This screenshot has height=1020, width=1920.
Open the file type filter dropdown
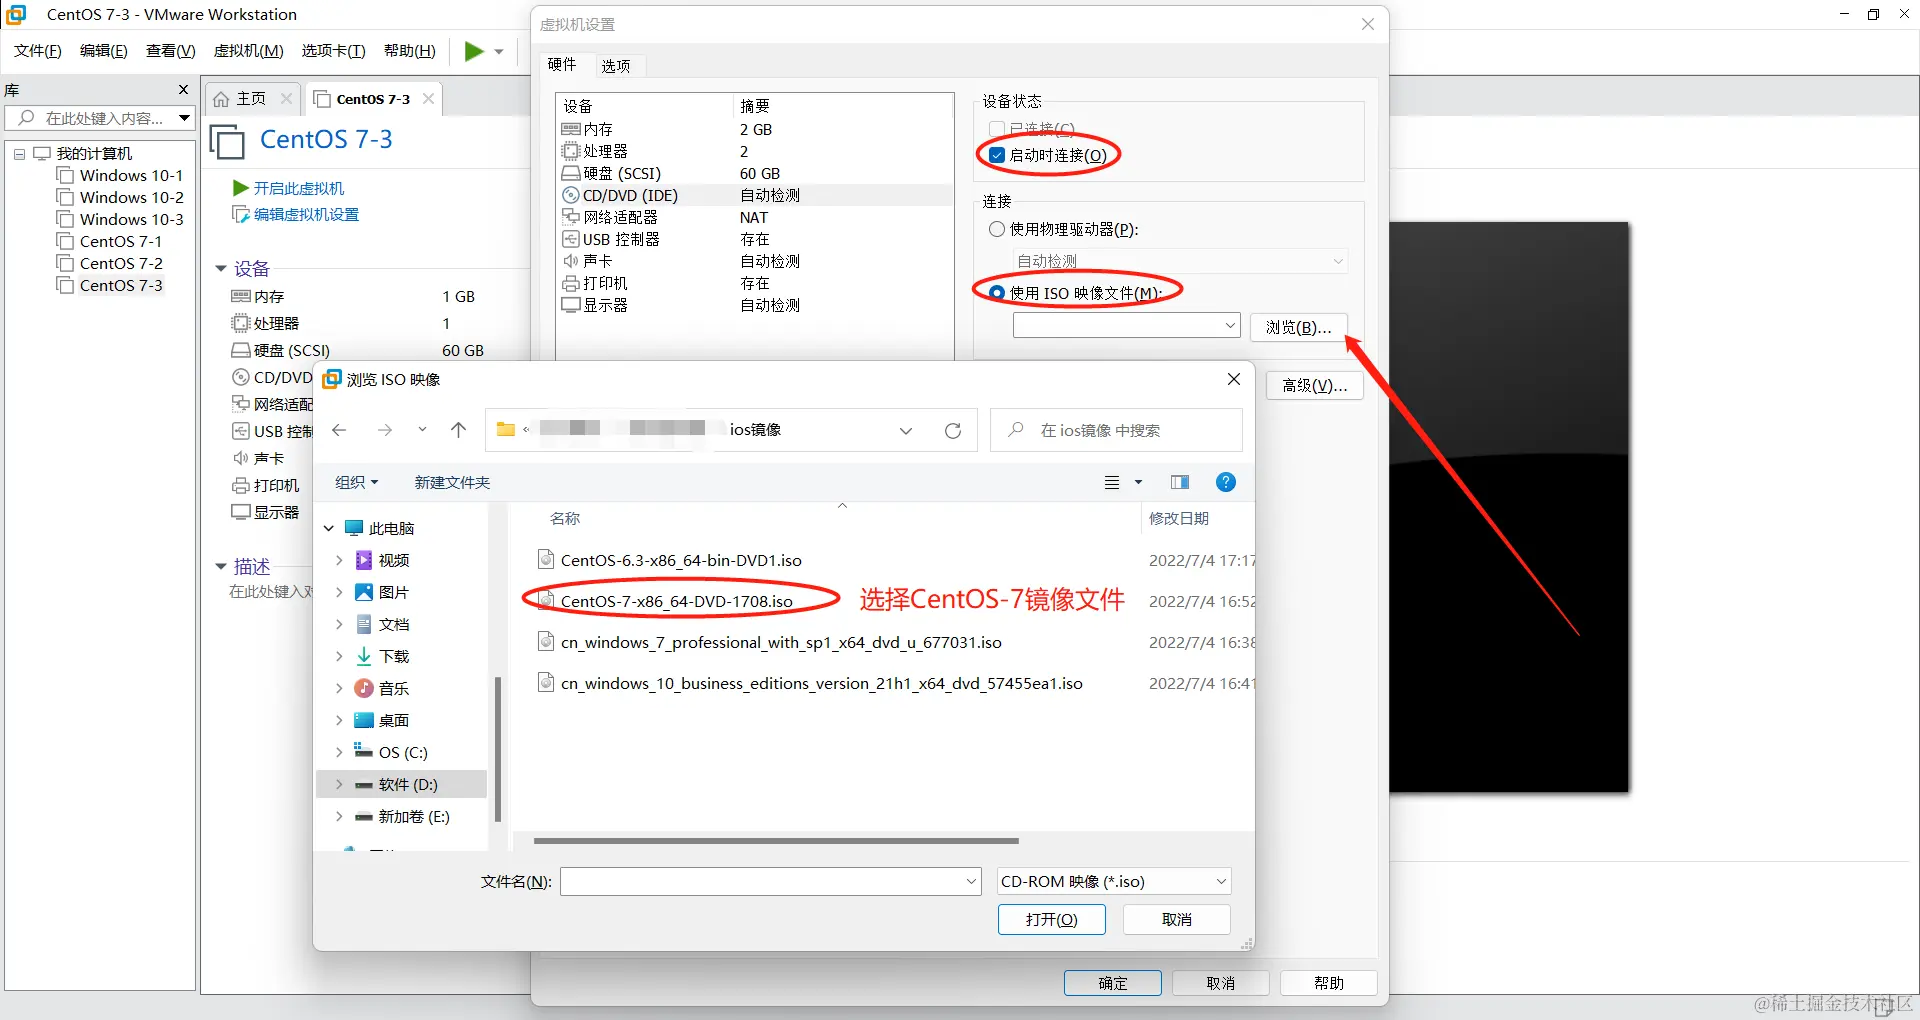(1114, 881)
